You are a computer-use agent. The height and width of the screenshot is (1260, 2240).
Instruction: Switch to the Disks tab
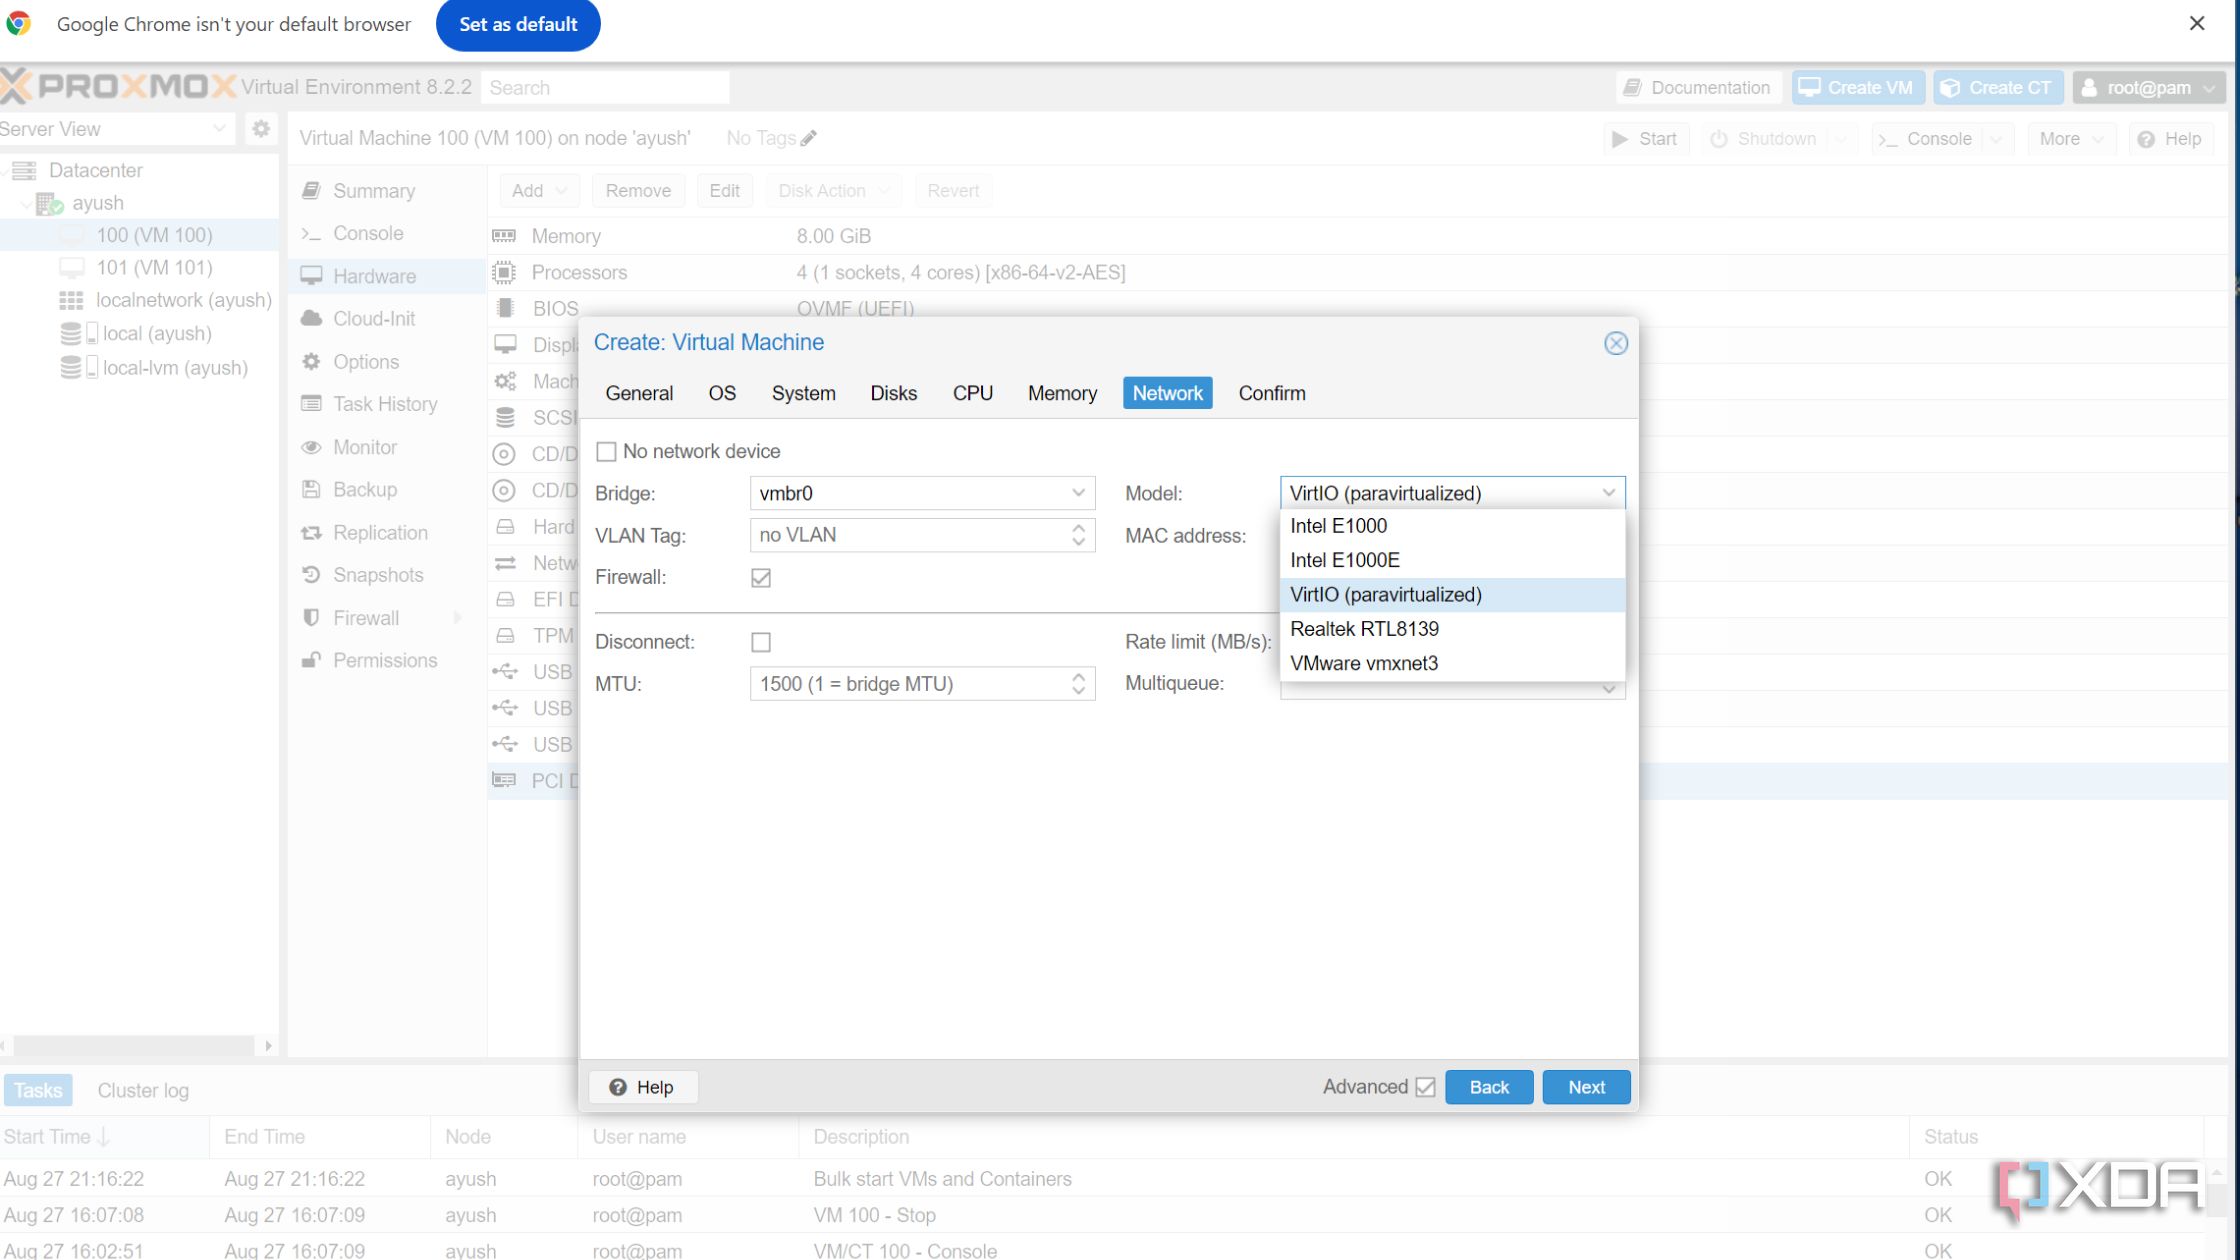893,393
